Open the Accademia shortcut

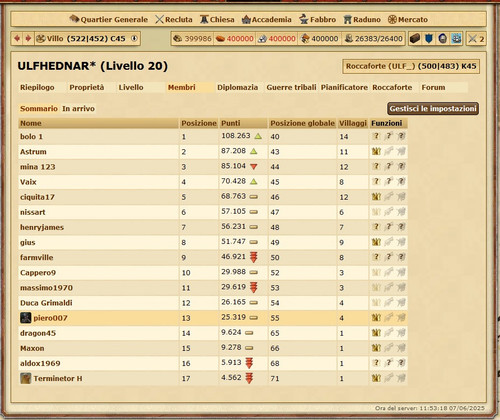pos(267,20)
